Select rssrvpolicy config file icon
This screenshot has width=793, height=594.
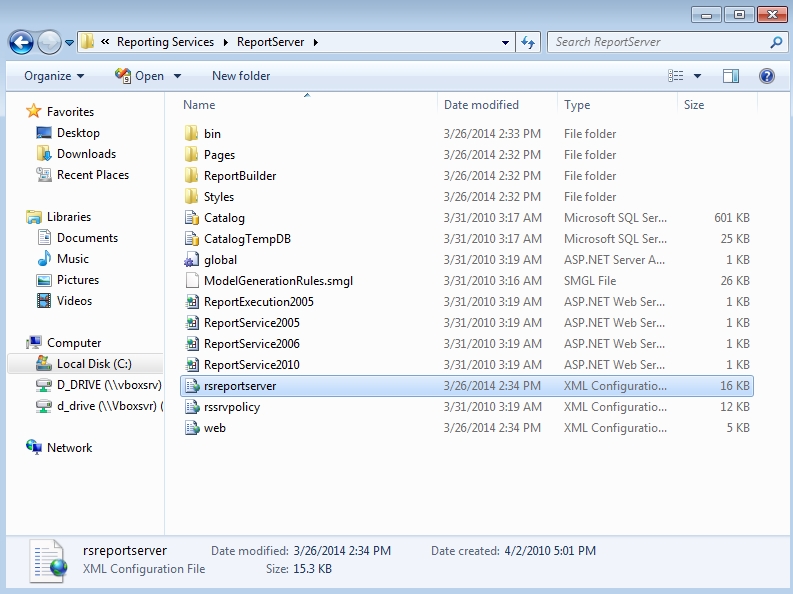(192, 407)
